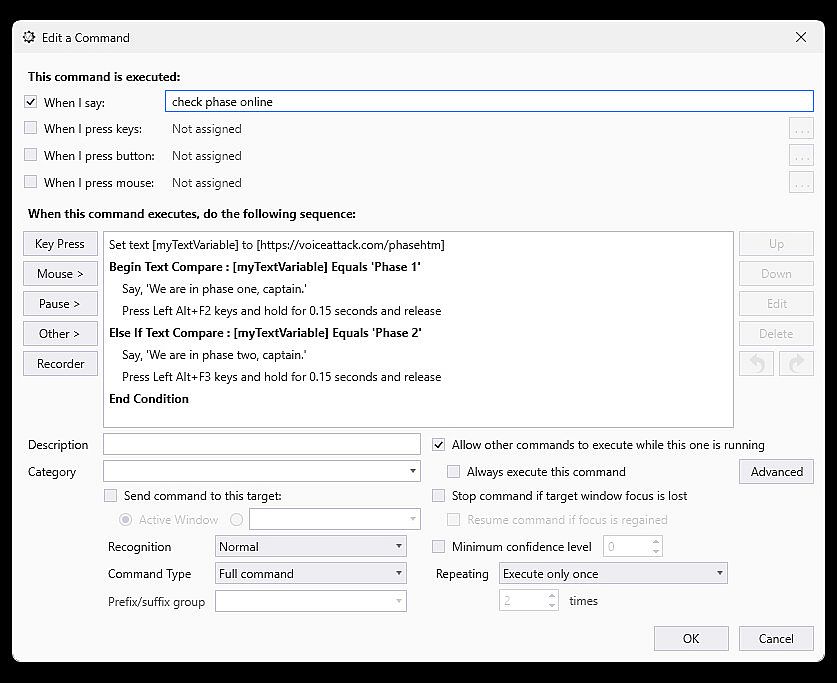Click ellipsis button beside press button row

[801, 156]
